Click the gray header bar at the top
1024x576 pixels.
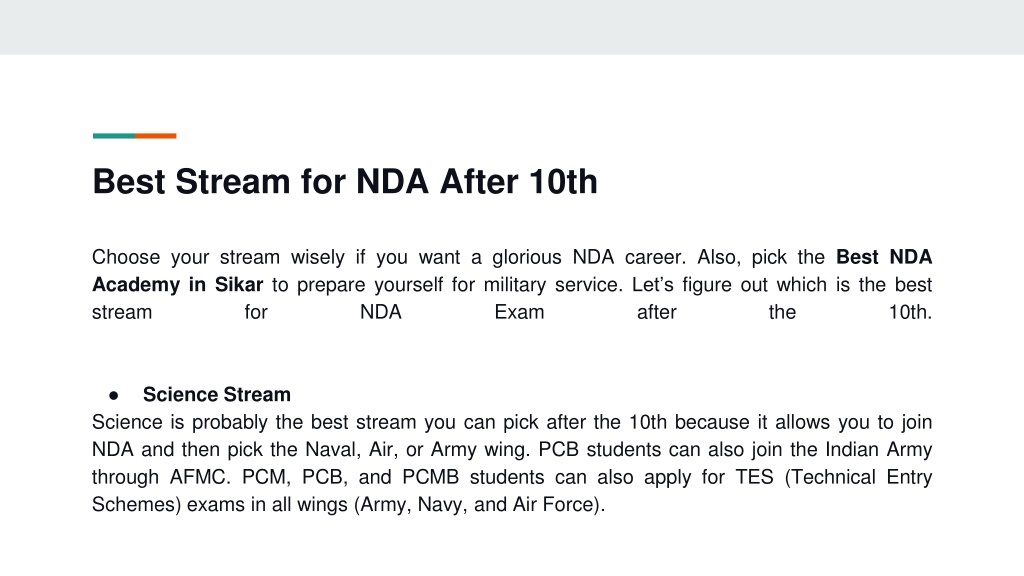click(512, 27)
